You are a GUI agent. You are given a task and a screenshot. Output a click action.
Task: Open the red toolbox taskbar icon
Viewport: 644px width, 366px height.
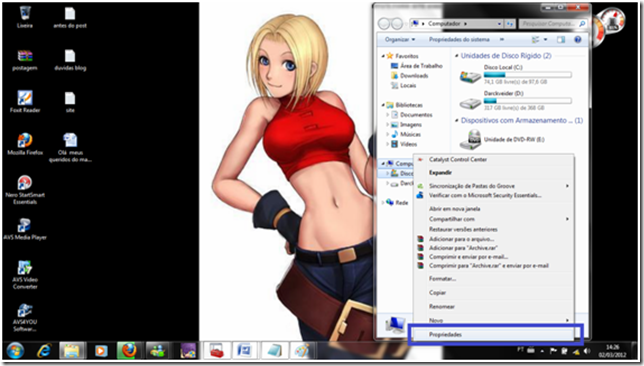click(216, 351)
